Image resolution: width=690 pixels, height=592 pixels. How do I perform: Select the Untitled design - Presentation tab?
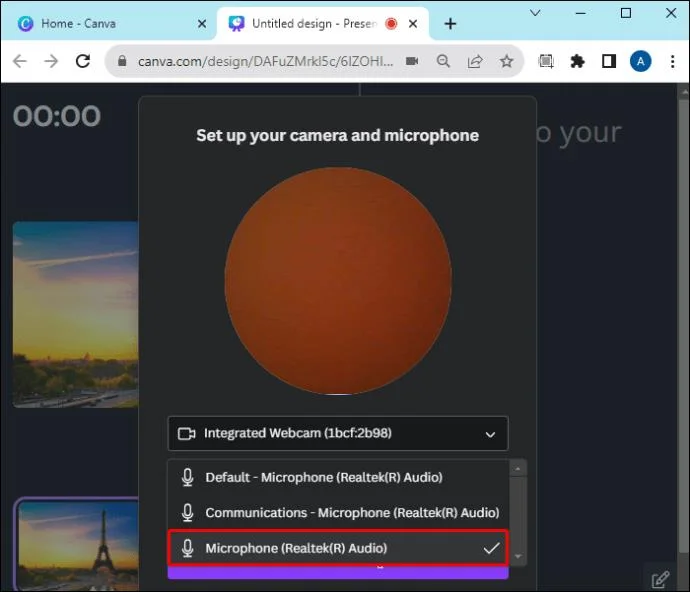(x=323, y=23)
